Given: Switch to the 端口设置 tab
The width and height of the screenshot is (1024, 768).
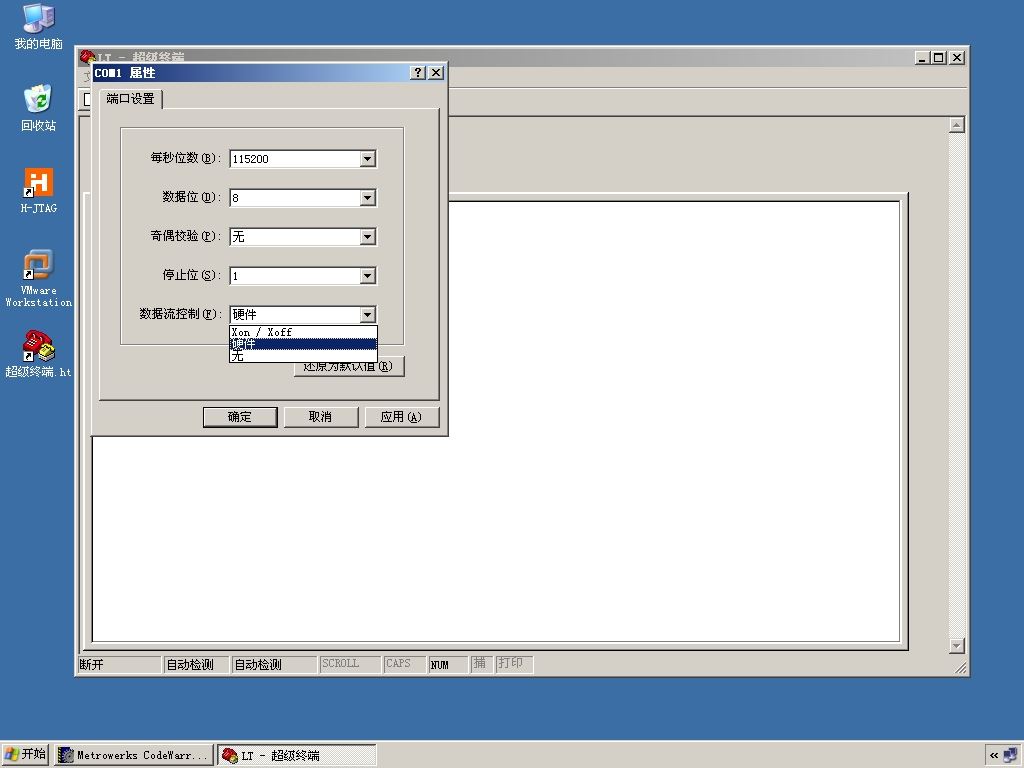Looking at the screenshot, I should 131,99.
